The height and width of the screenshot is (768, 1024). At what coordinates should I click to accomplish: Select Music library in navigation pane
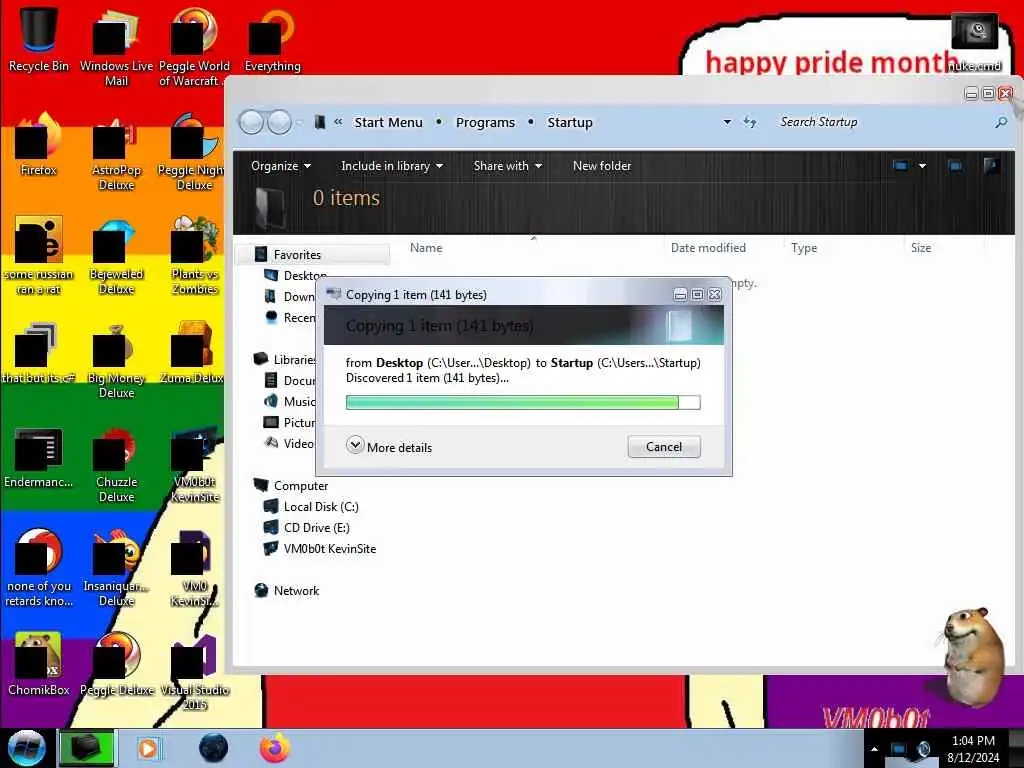(x=290, y=402)
